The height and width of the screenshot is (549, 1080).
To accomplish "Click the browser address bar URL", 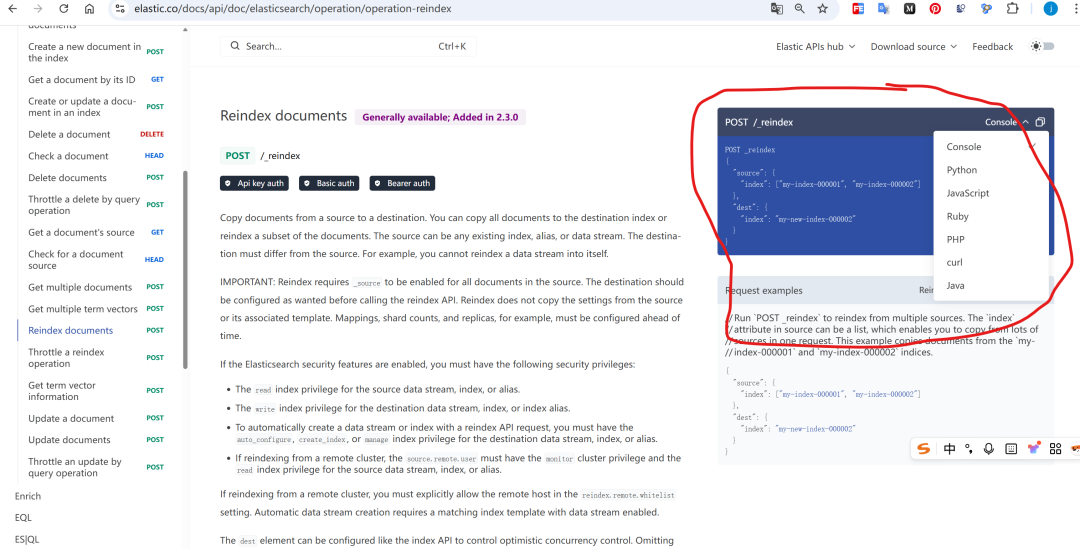I will pos(292,9).
